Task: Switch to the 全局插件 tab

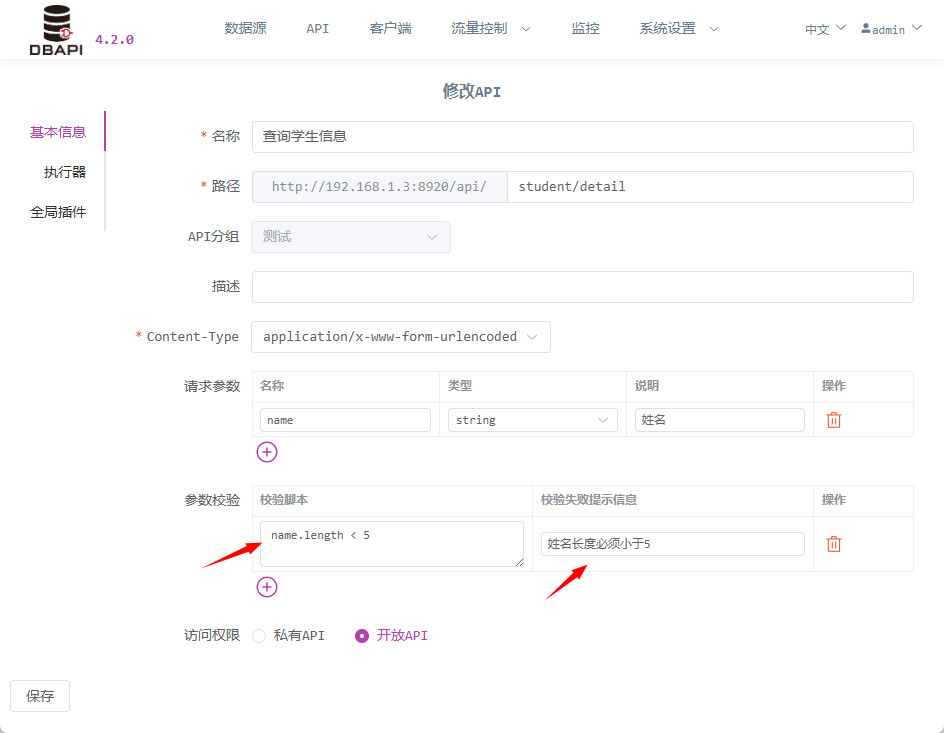Action: click(x=58, y=212)
